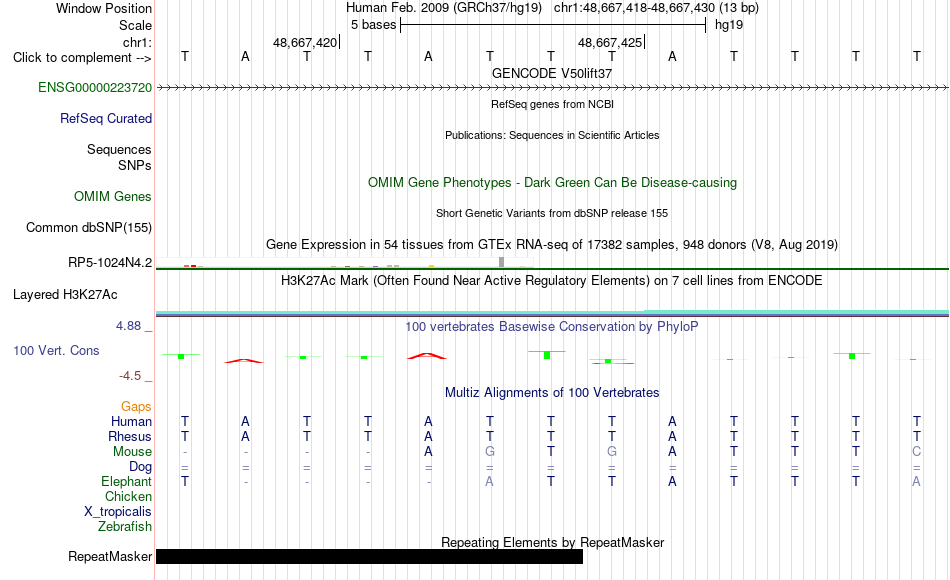Click the C base in the Mouse row
This screenshot has width=950, height=580.
(917, 452)
